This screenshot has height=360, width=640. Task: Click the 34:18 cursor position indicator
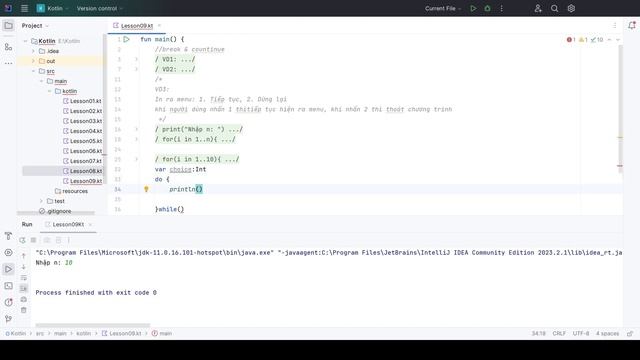point(538,333)
